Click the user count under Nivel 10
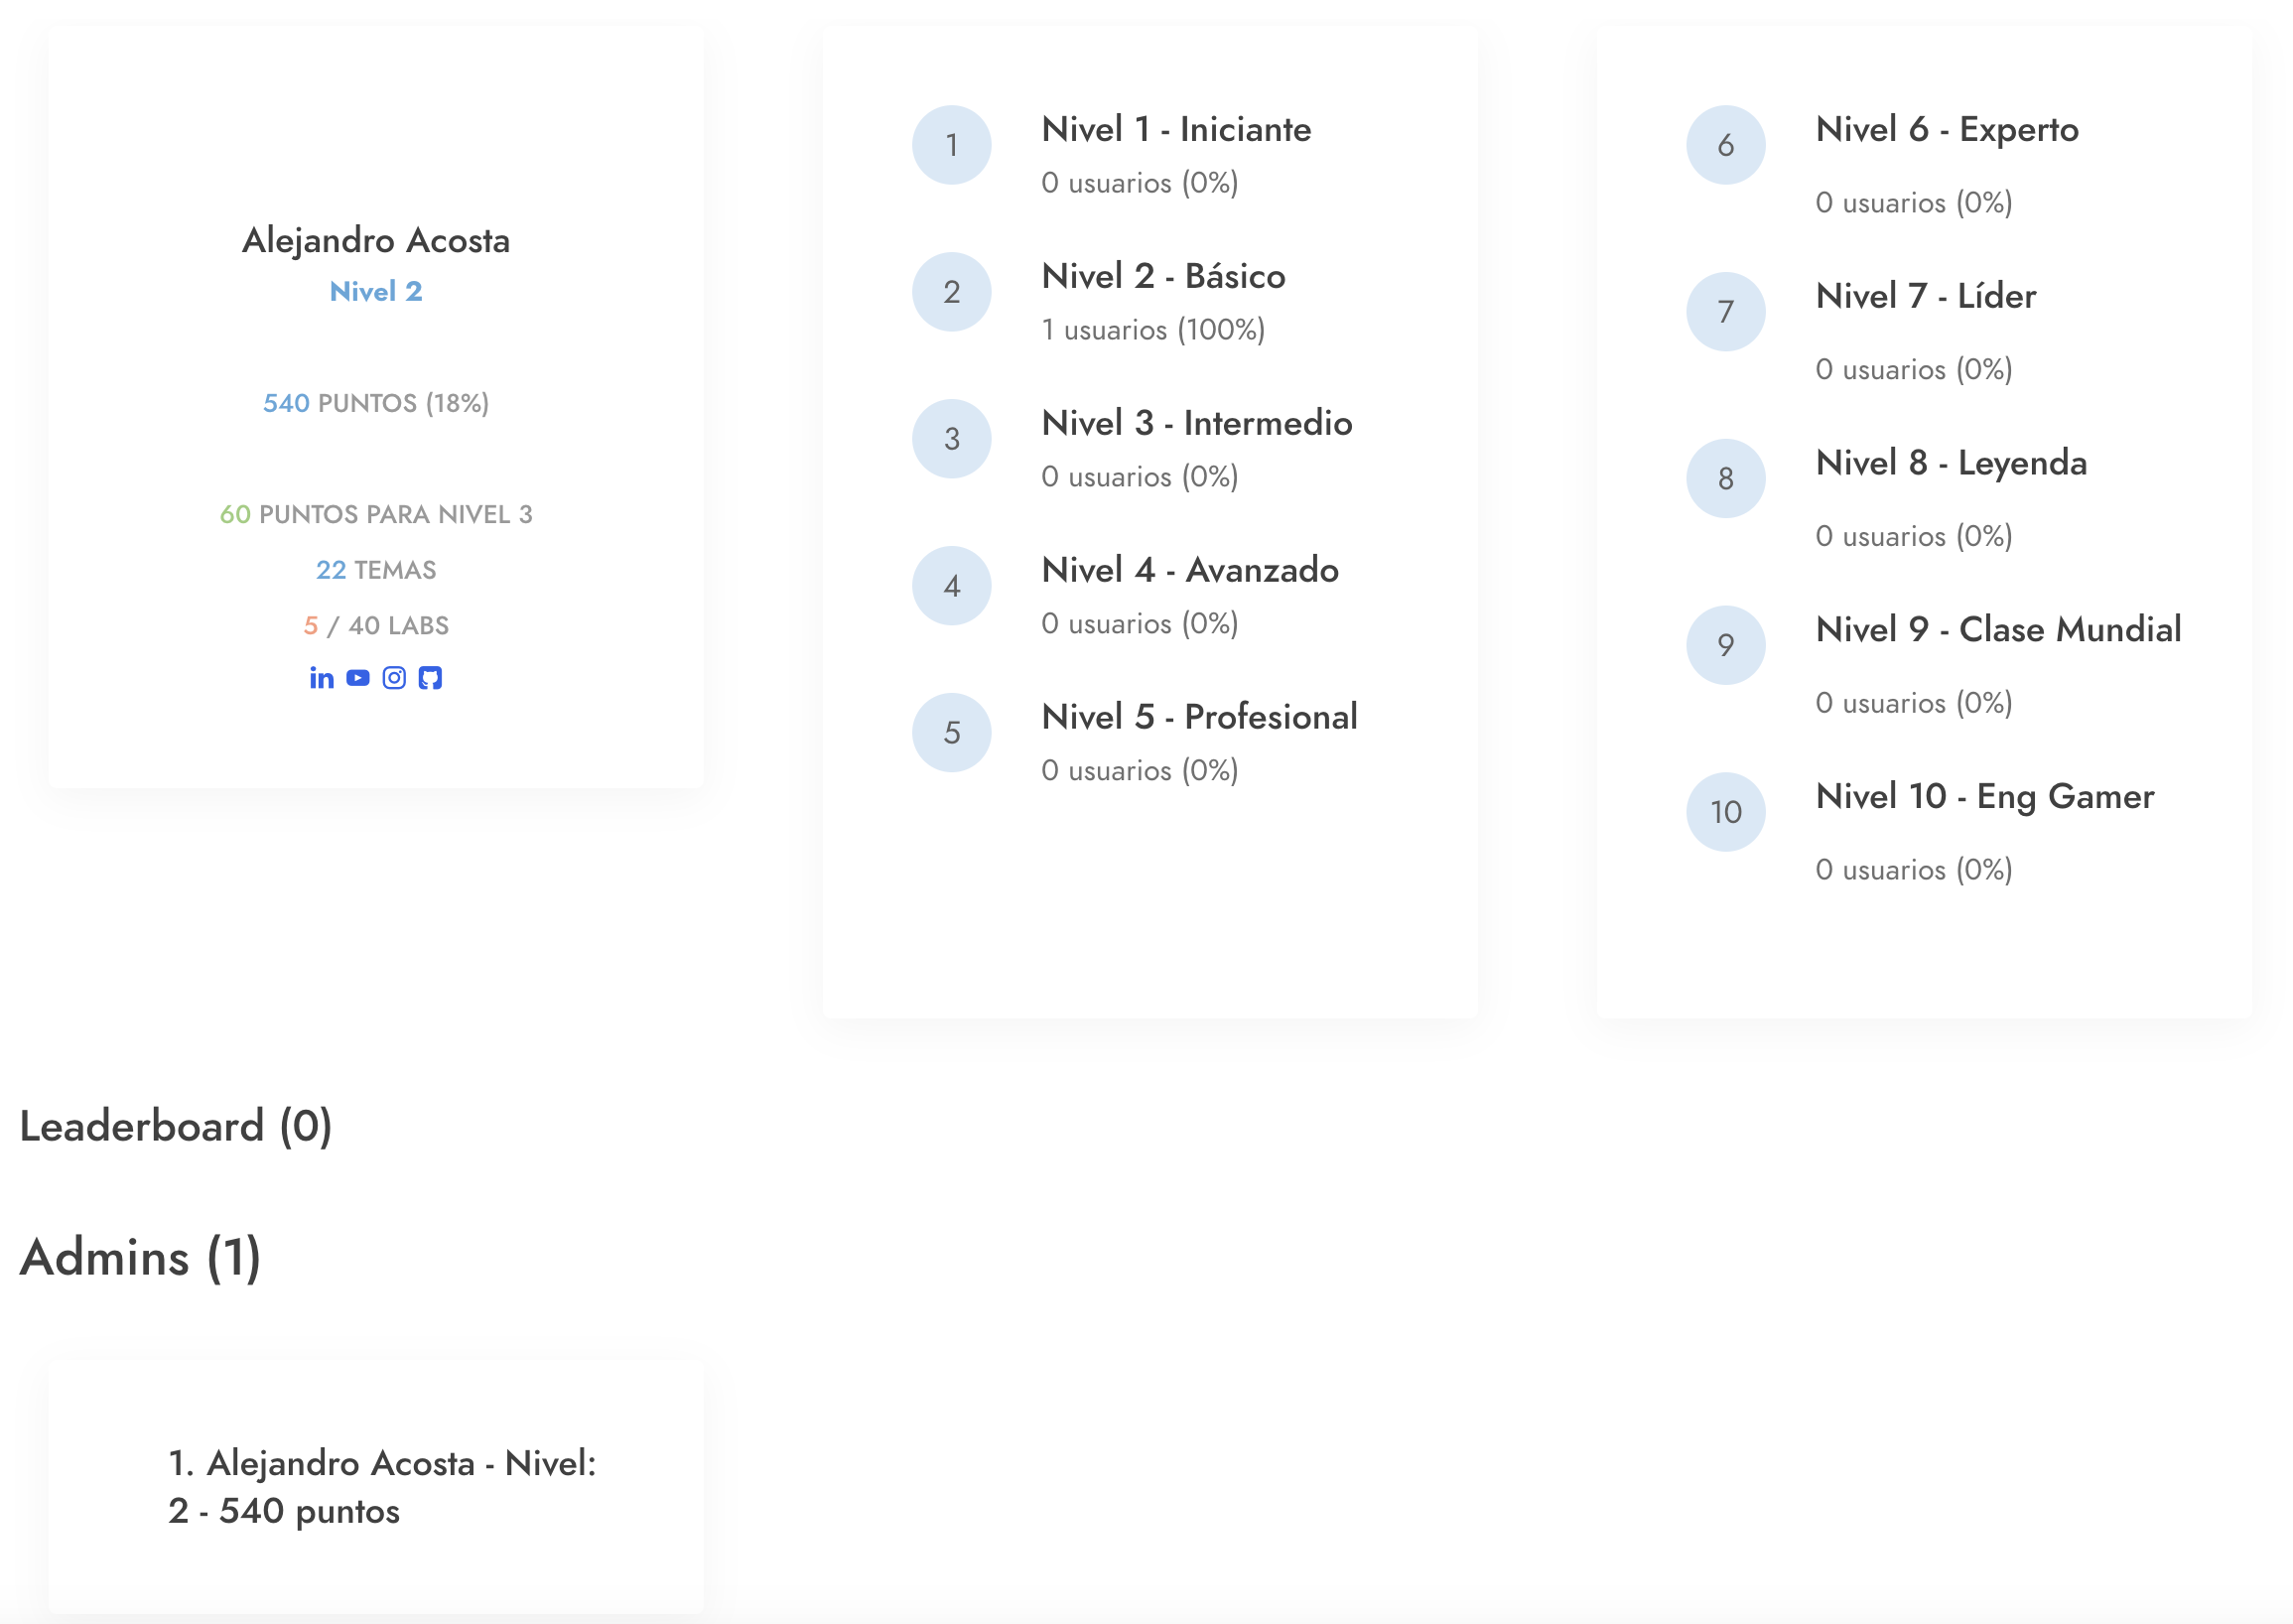2293x1624 pixels. point(1914,870)
